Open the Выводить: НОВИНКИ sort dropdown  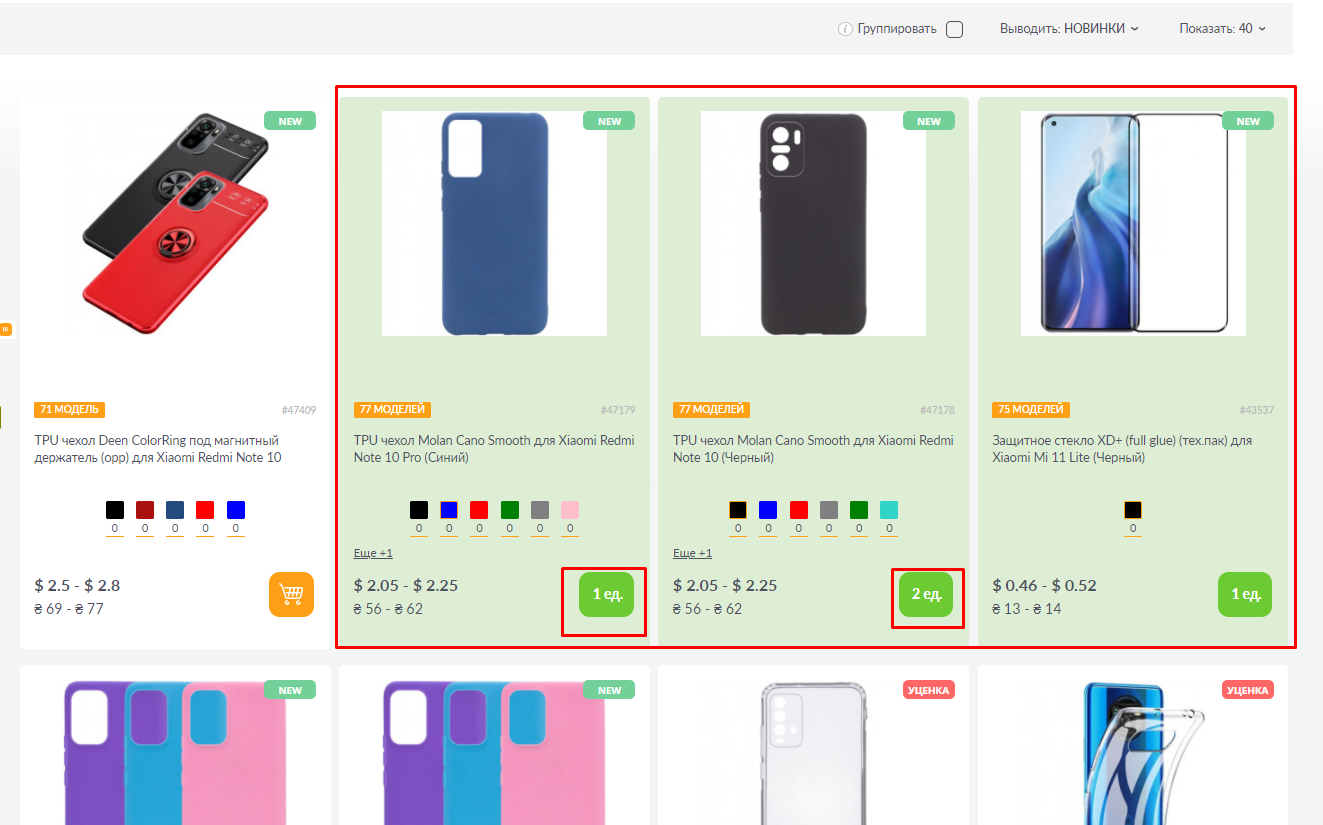(1069, 29)
